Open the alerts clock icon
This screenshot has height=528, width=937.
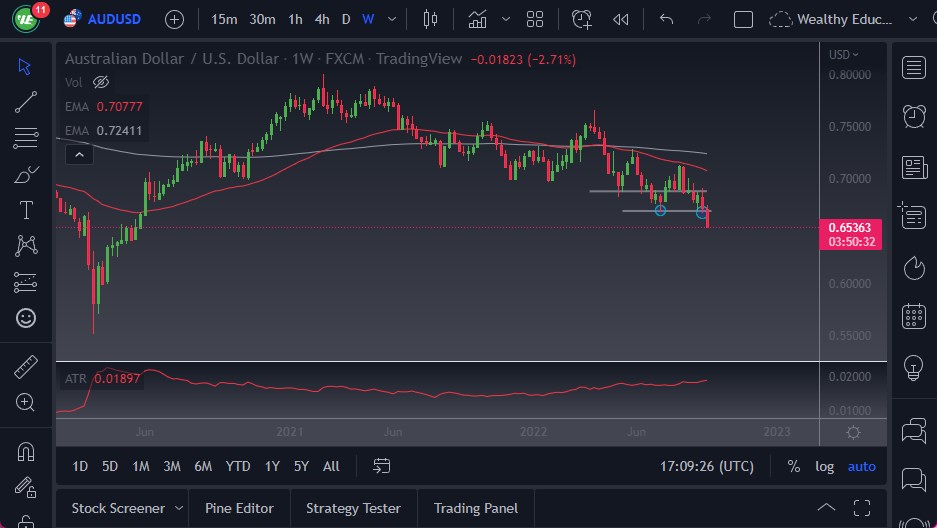(913, 116)
